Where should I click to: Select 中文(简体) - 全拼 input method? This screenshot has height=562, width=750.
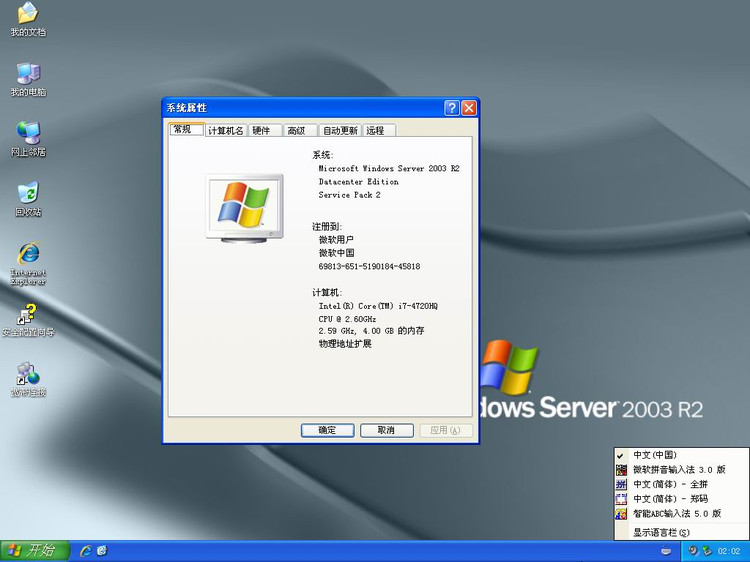pos(681,484)
